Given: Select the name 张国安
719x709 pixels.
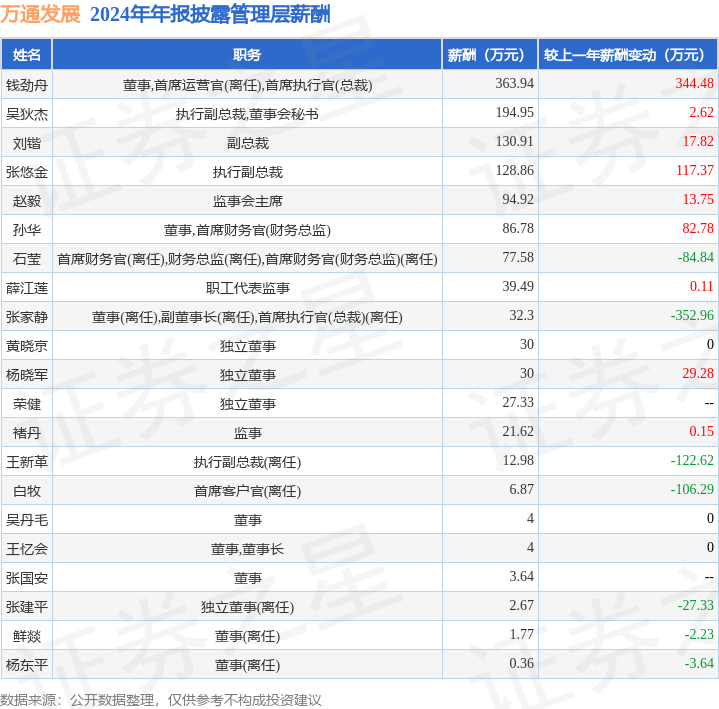Looking at the screenshot, I should 27,578.
